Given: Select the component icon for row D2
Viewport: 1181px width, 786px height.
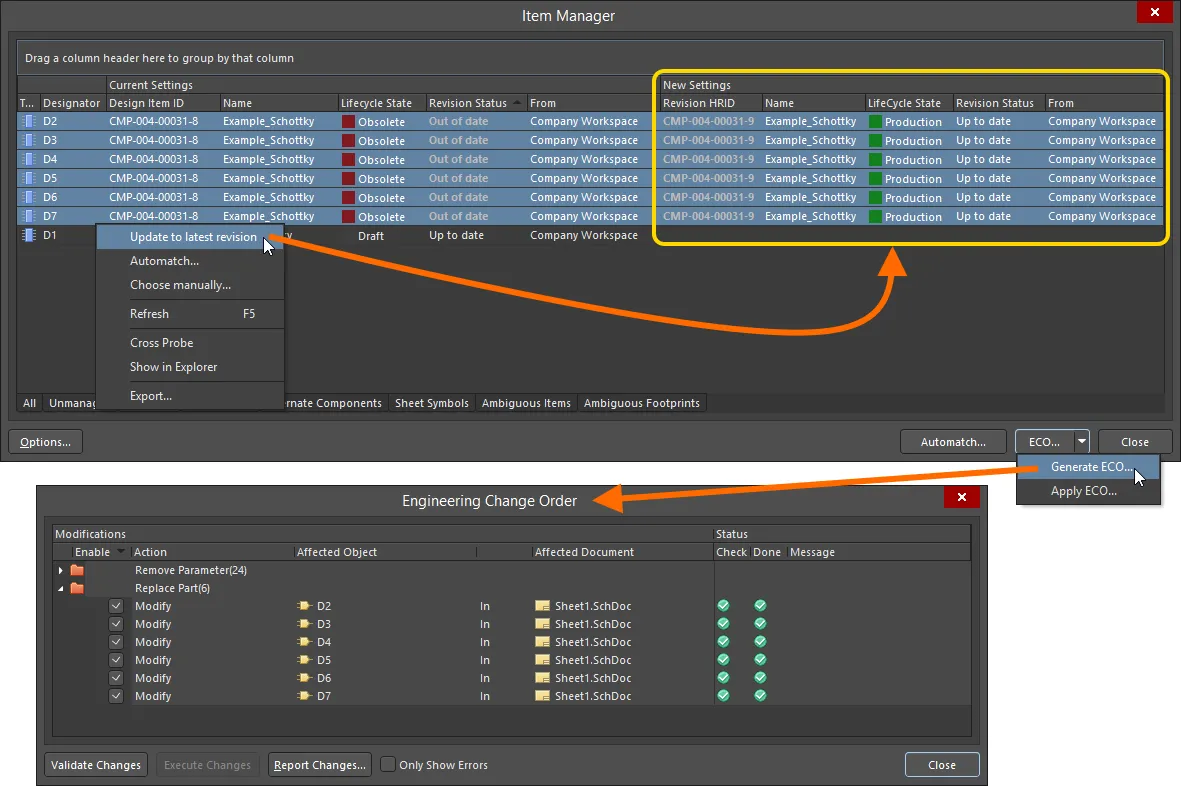Looking at the screenshot, I should coord(29,121).
